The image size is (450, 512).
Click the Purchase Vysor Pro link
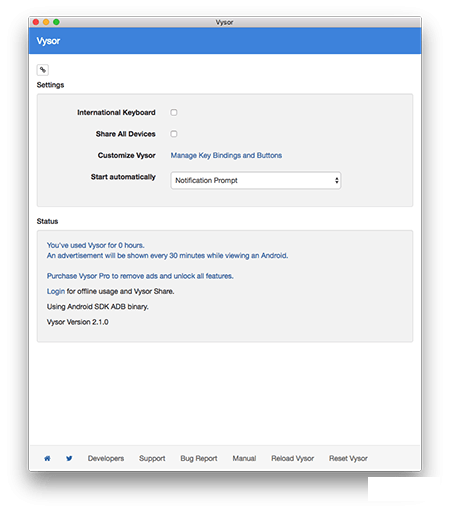140,276
